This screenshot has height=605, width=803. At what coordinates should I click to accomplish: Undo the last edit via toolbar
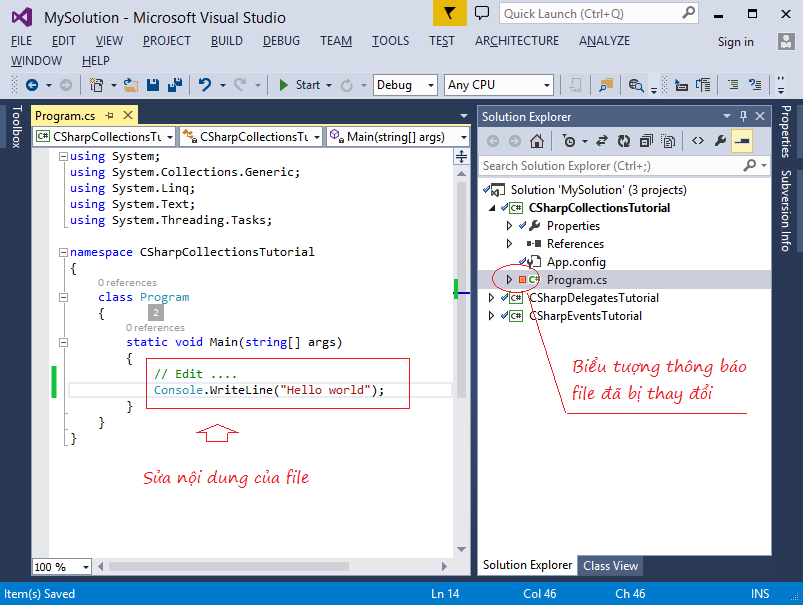point(205,85)
